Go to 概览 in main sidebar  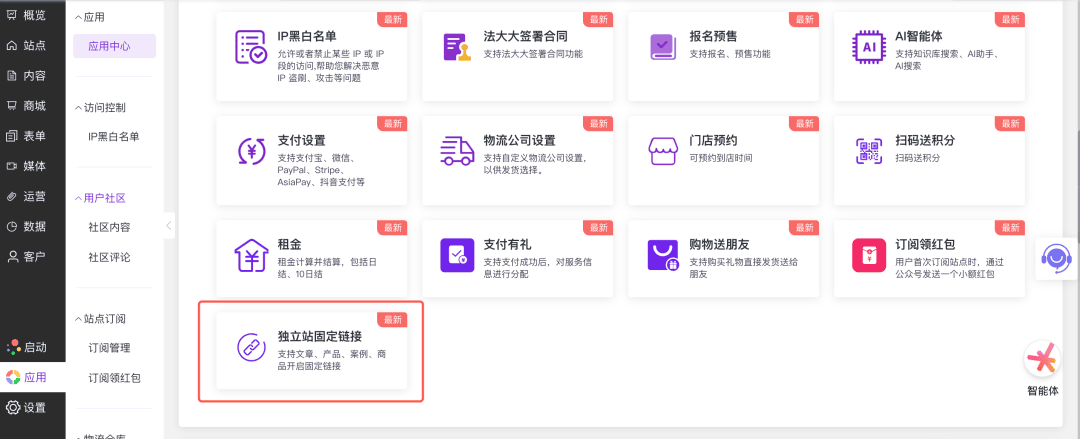coord(27,14)
